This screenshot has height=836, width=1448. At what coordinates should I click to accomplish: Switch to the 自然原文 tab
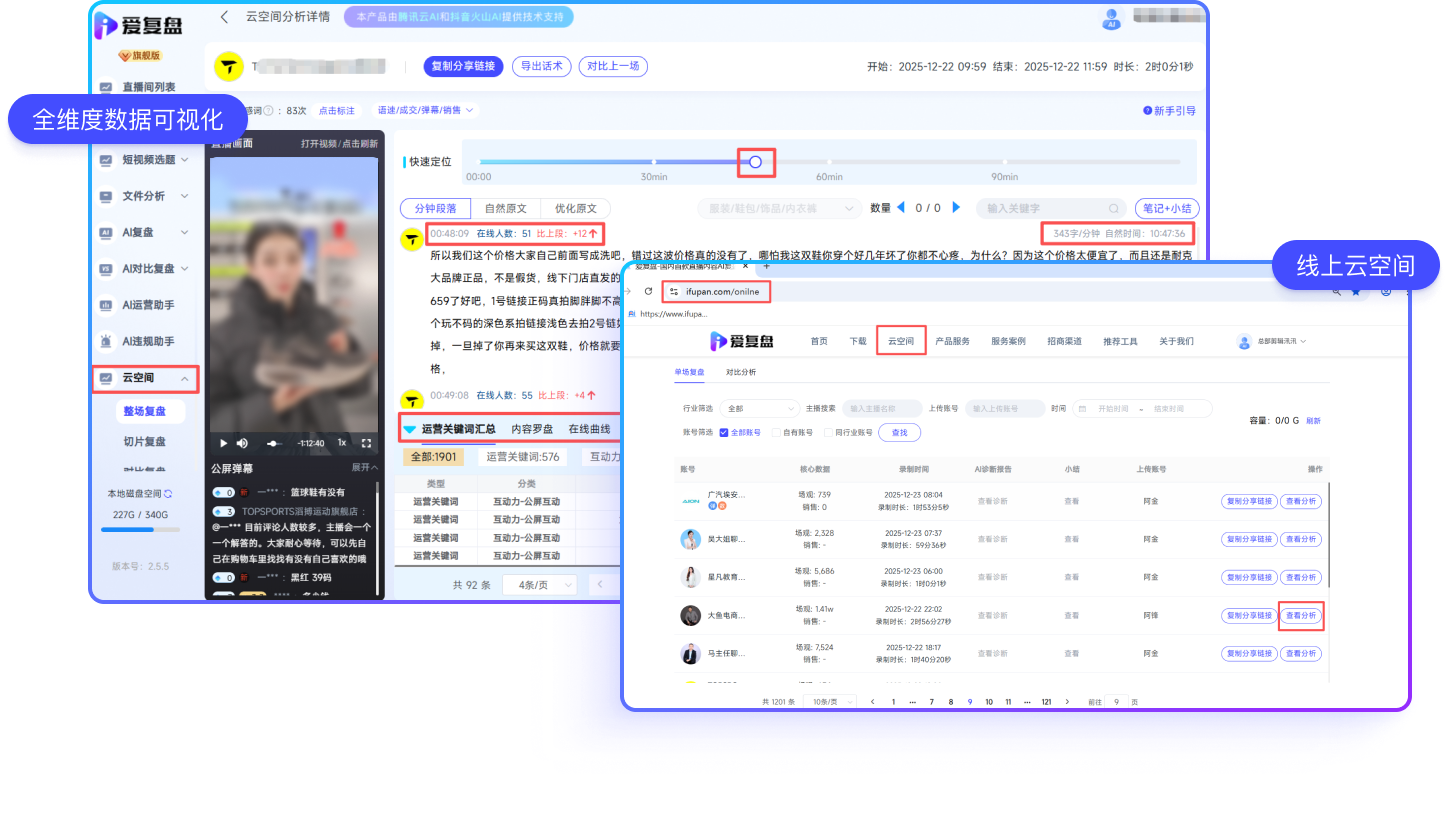pos(505,209)
